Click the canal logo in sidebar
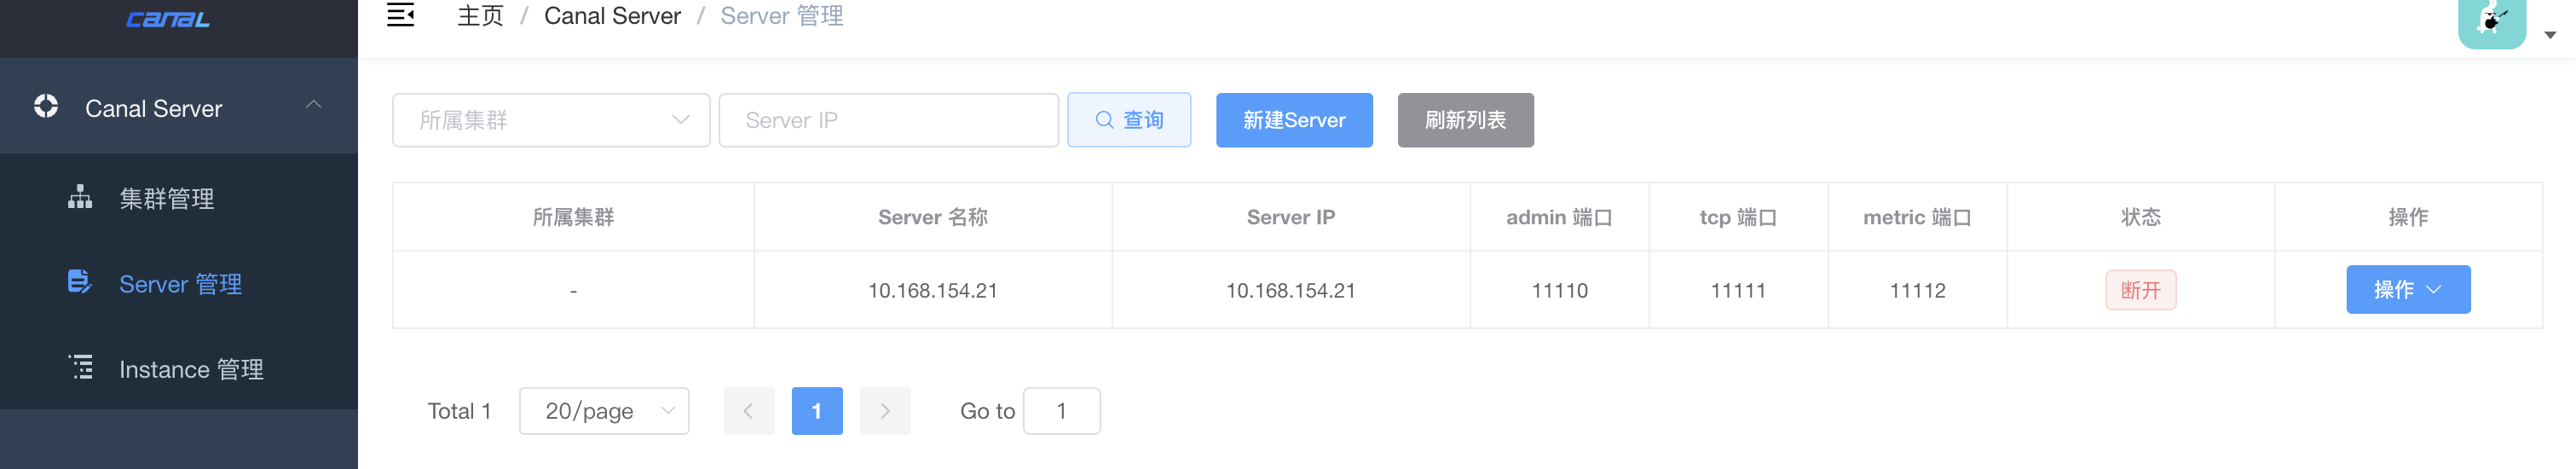 click(168, 19)
